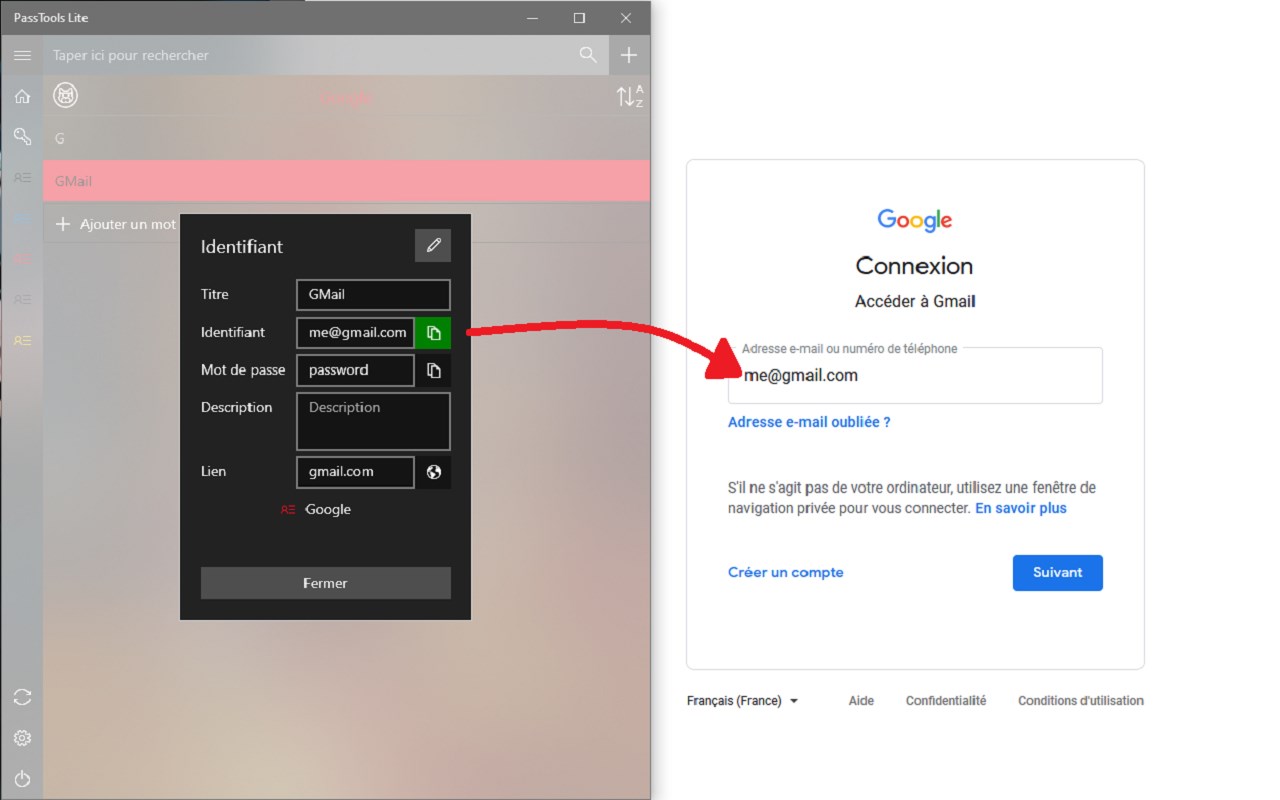Click the search magnifier icon

pos(588,55)
